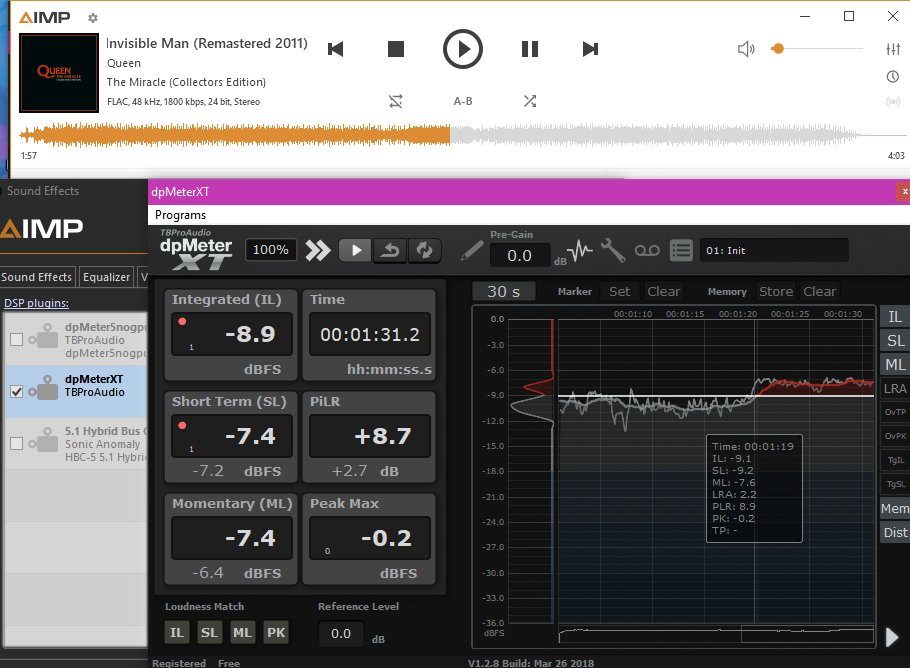
Task: Click the double chevron arrows icon
Action: point(318,251)
